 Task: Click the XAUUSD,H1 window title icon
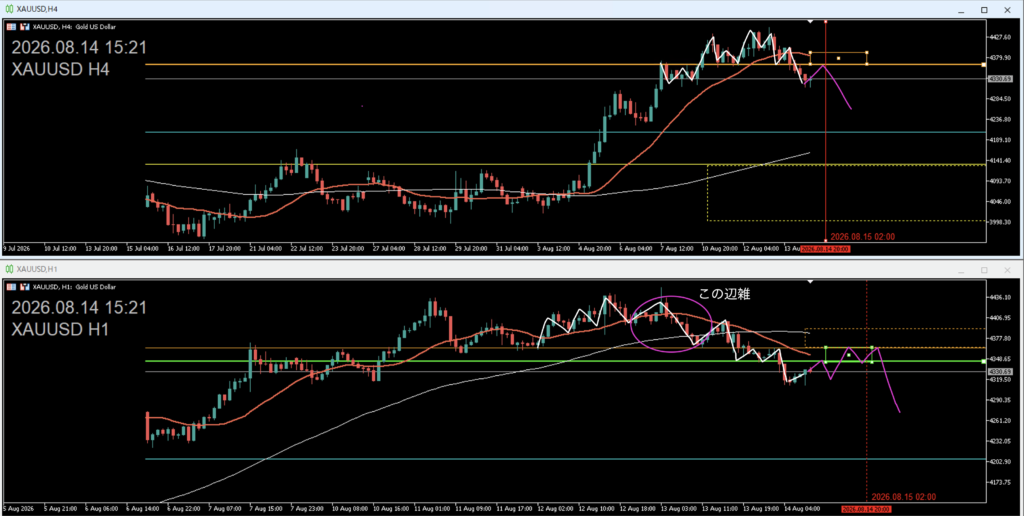(x=8, y=268)
